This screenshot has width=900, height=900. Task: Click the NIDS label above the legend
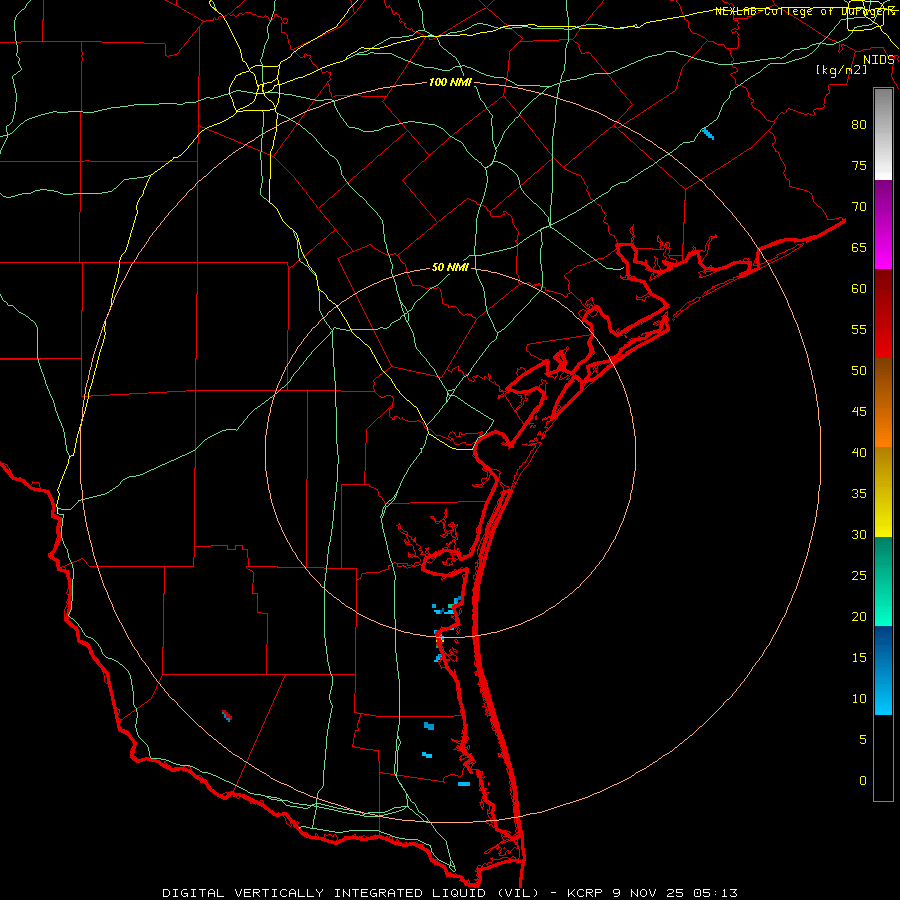[x=878, y=60]
